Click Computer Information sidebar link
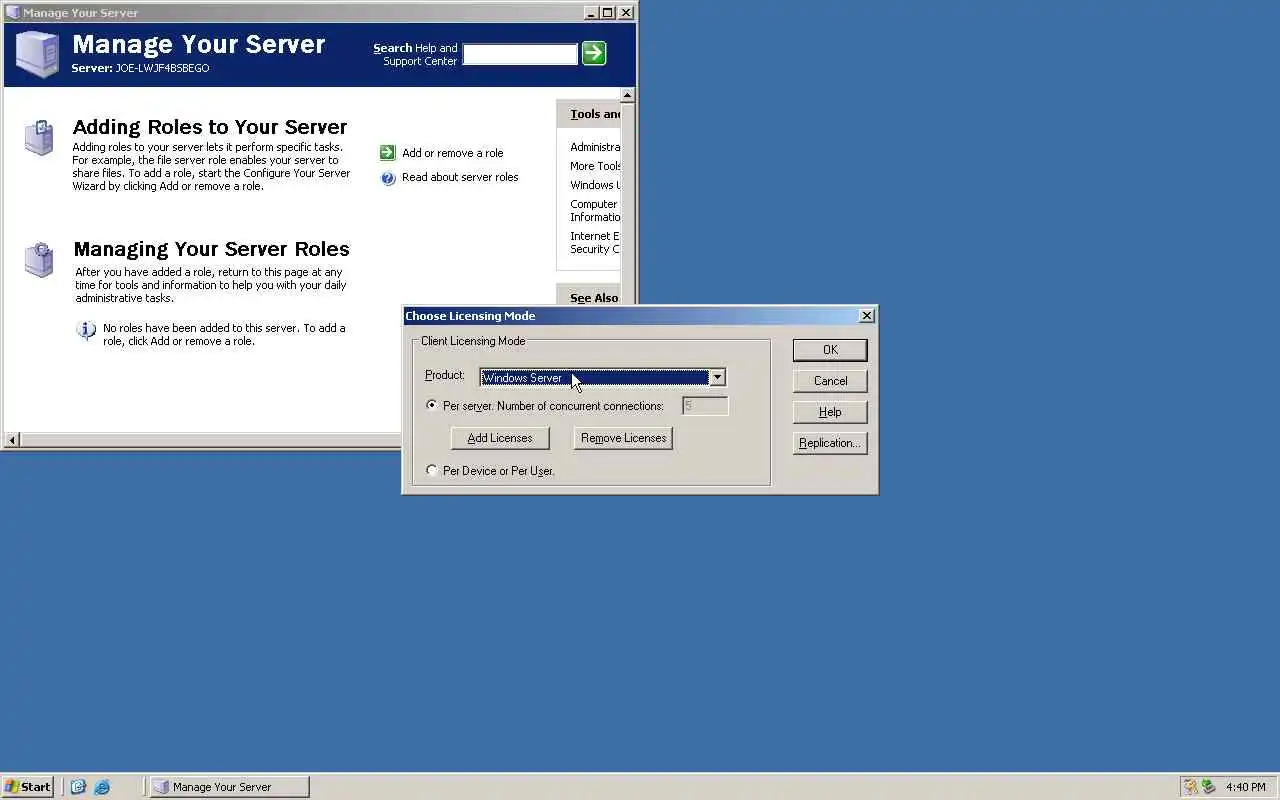This screenshot has width=1280, height=800. click(x=595, y=210)
